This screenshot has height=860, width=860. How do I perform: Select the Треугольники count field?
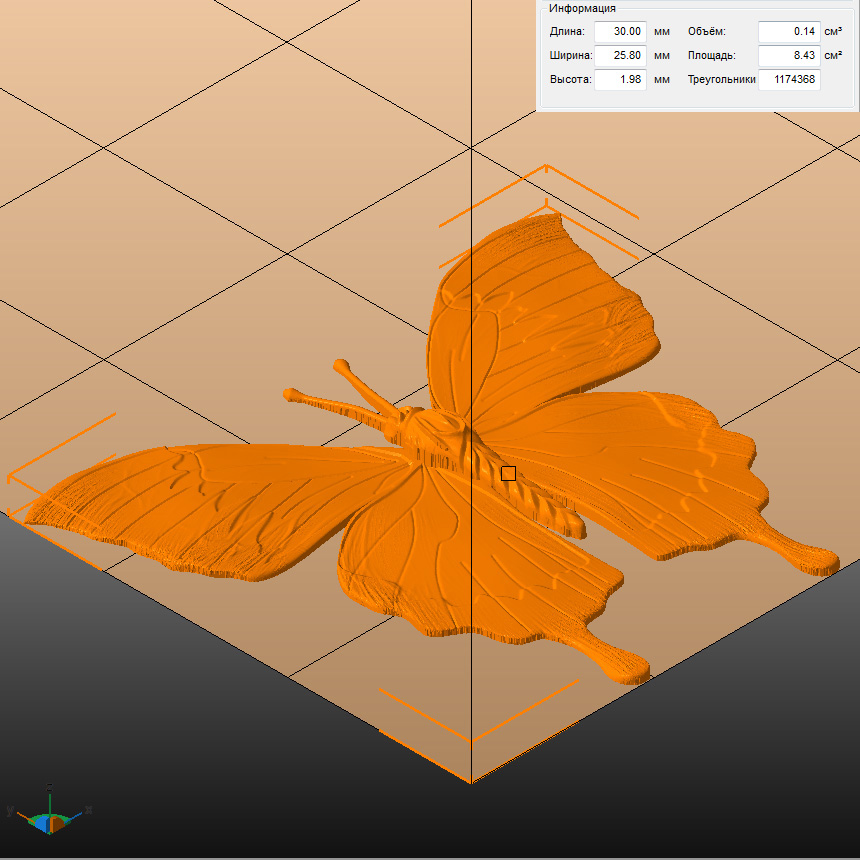(788, 80)
